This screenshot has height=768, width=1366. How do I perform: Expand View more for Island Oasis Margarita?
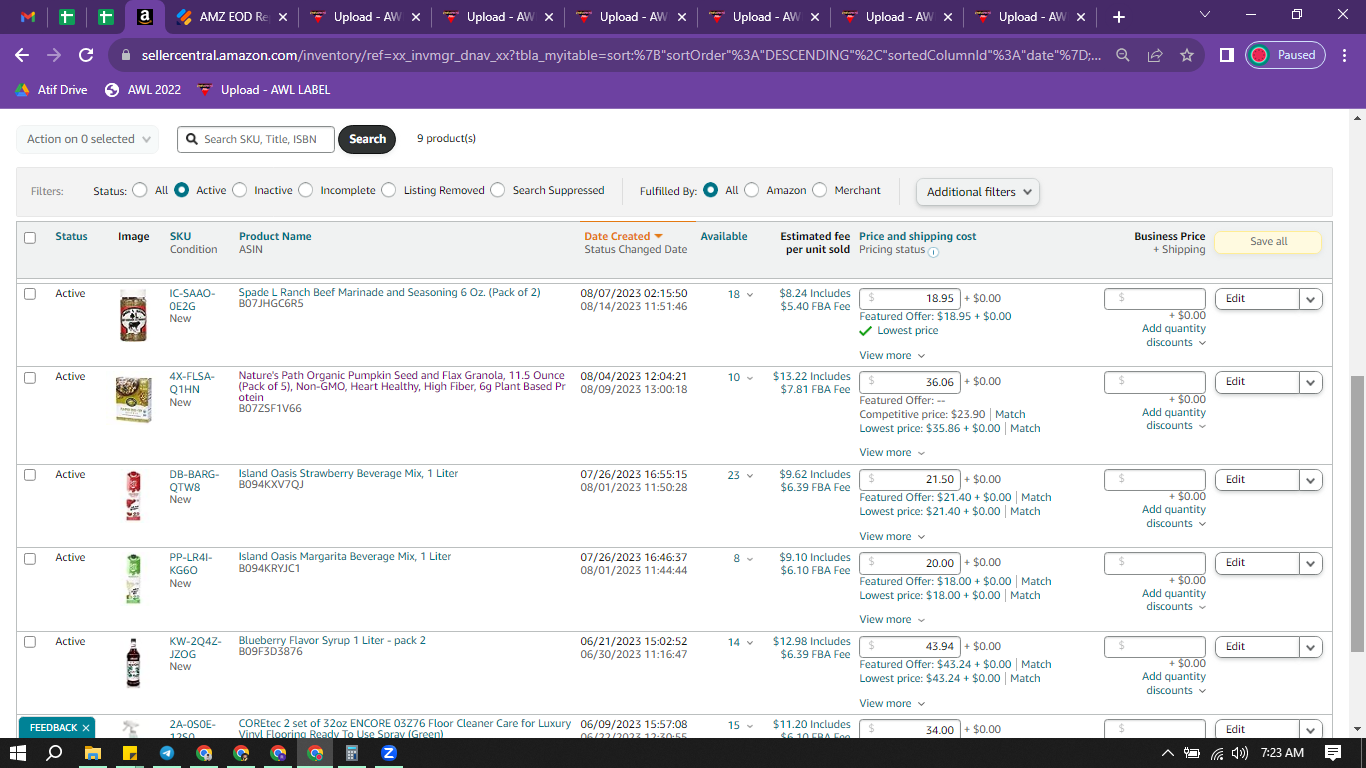[x=892, y=620]
